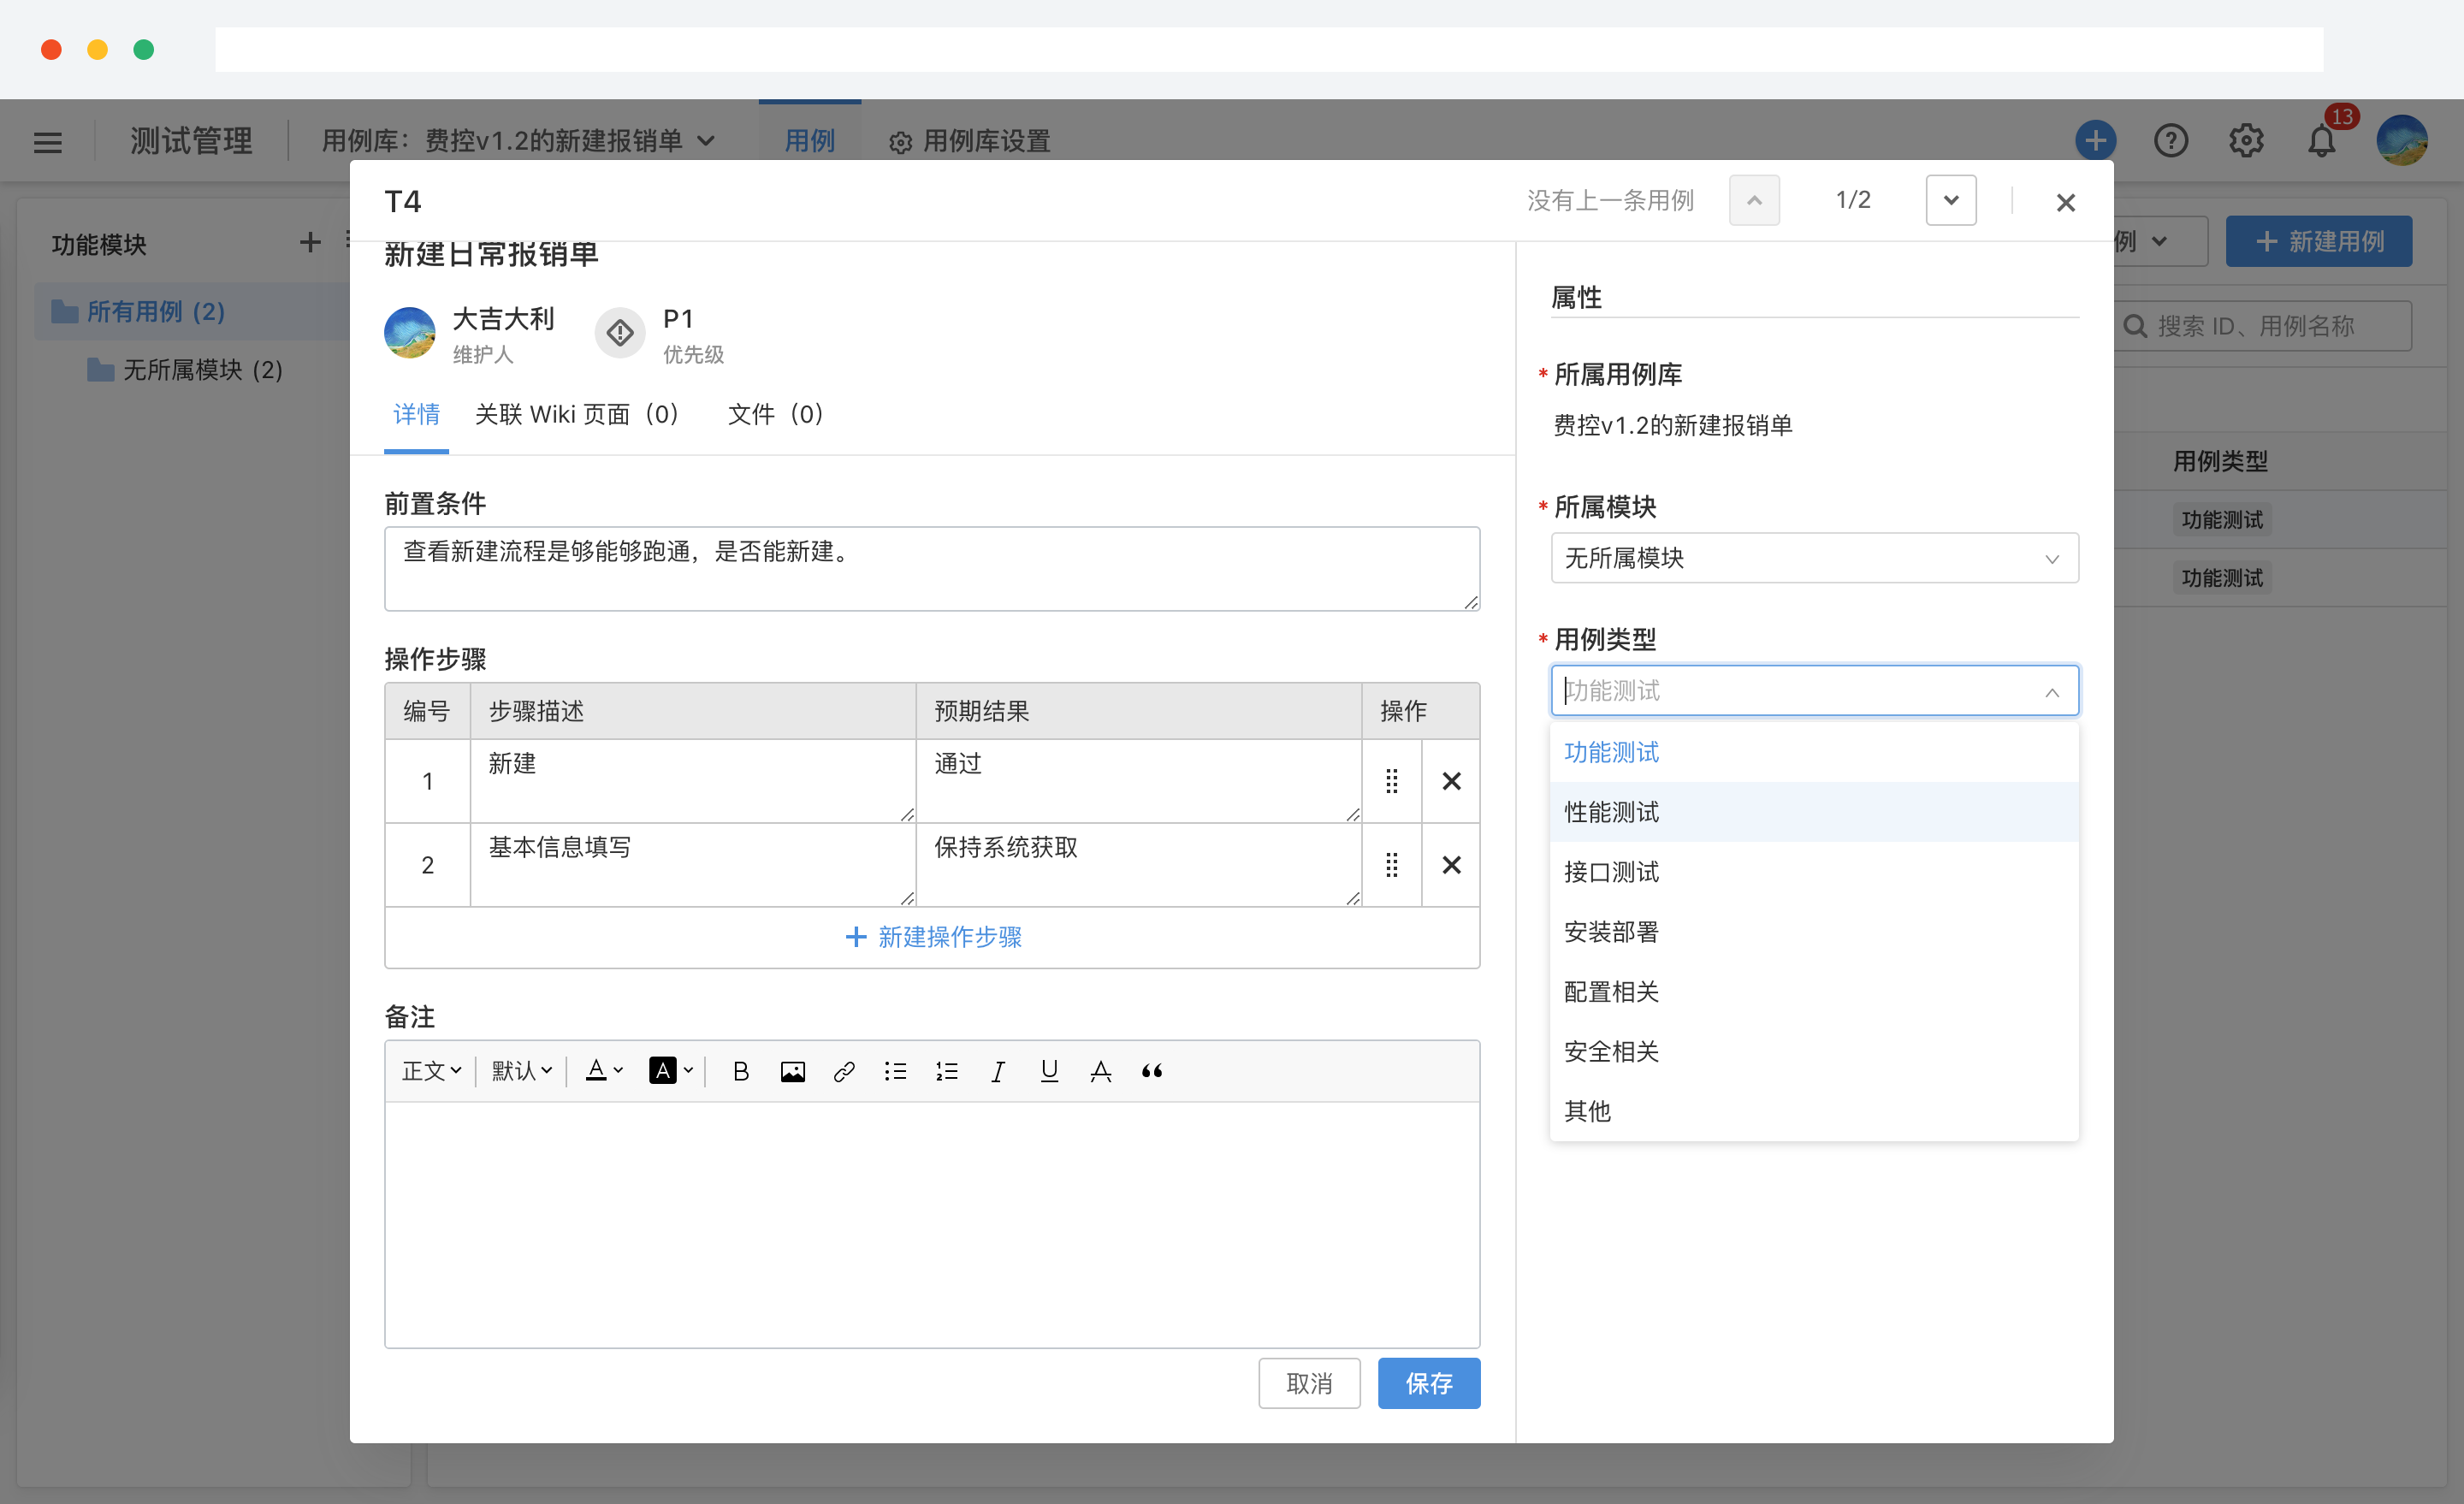Insert a blockquote in the remarks editor

pos(1151,1070)
